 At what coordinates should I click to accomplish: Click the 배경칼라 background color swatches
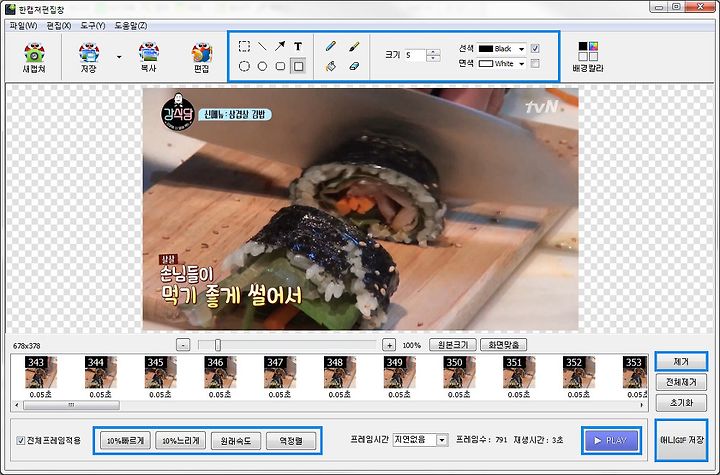click(588, 51)
